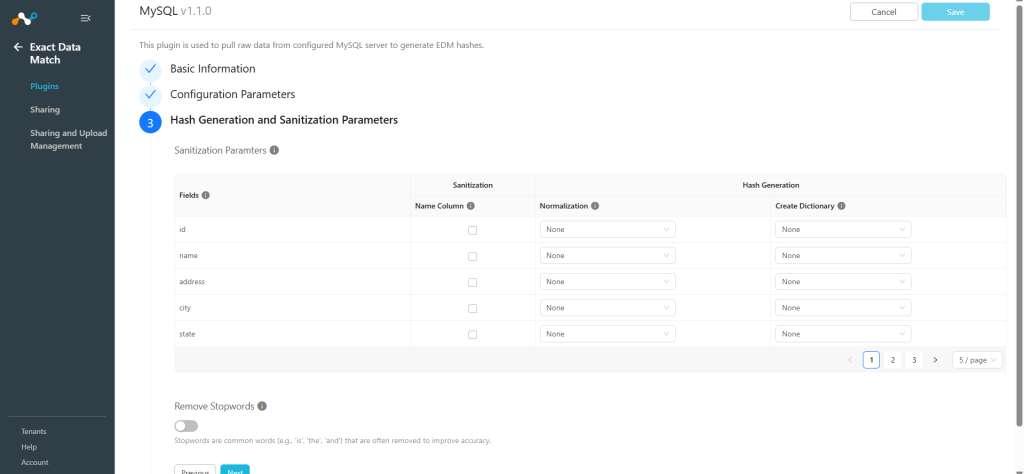
Task: Open the 5 / page size selector
Action: [x=977, y=360]
